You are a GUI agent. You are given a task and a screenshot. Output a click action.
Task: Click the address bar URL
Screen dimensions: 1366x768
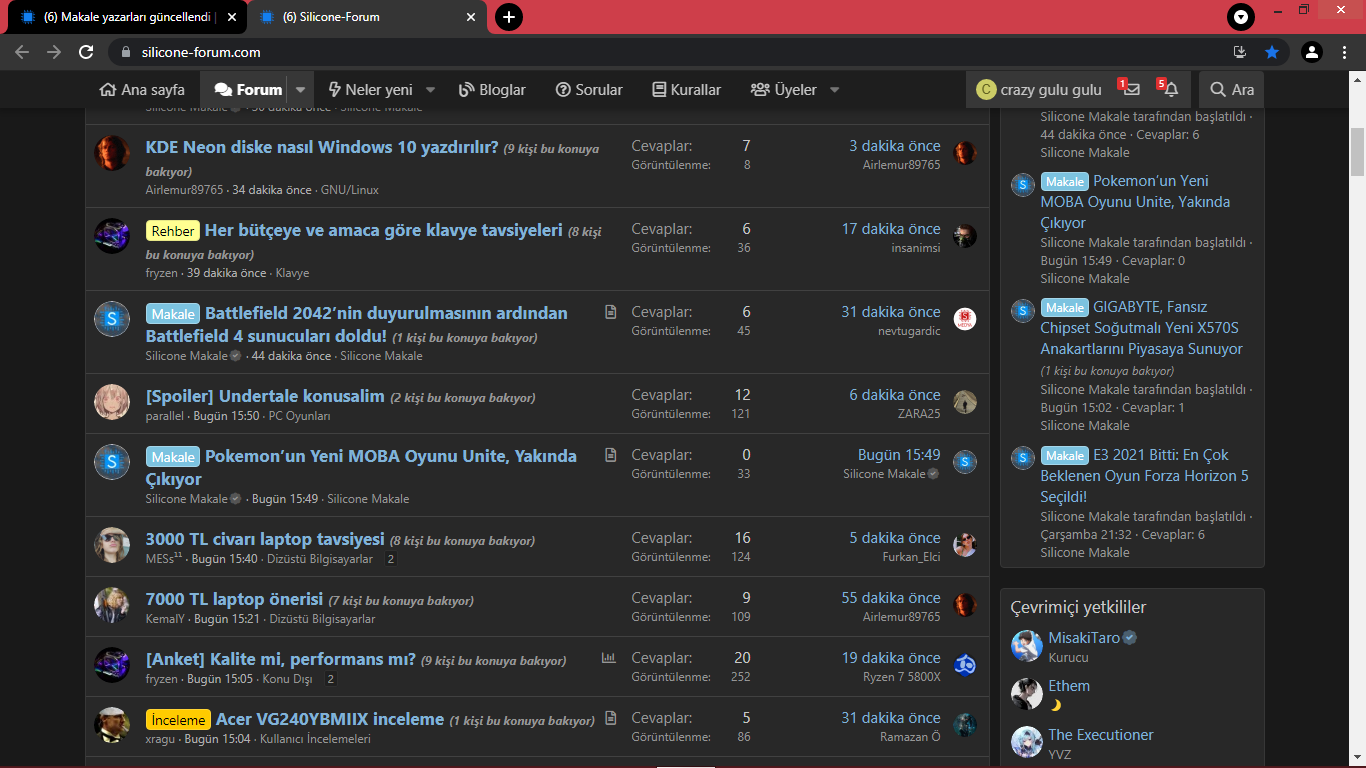(x=201, y=52)
